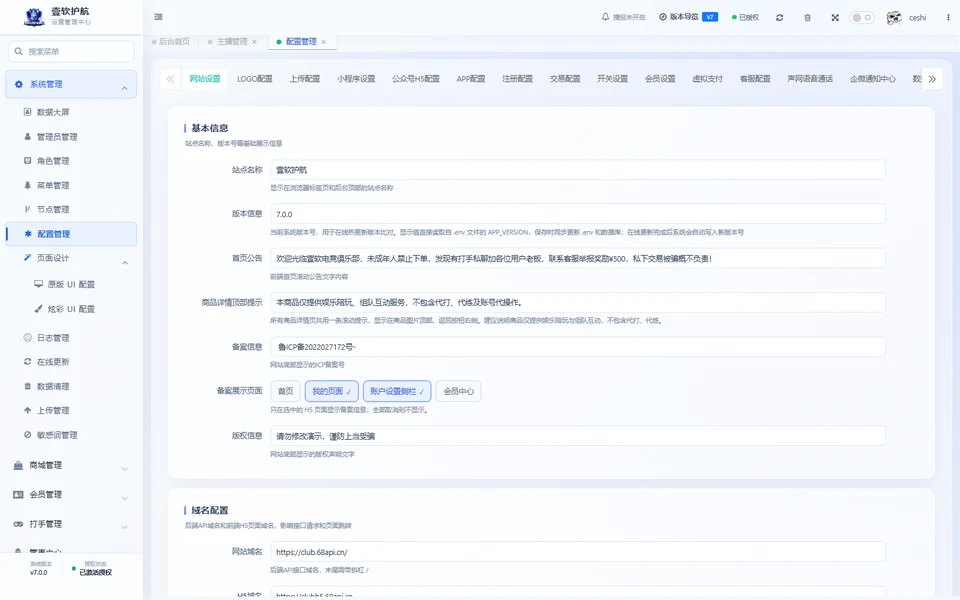Toggle the dark/light theme switch
960x600 pixels.
[861, 17]
